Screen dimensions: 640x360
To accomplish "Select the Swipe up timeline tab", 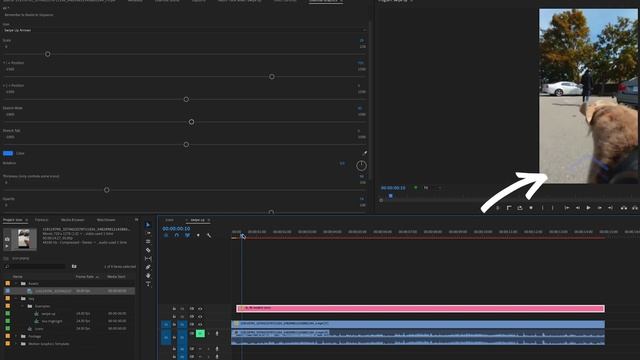I will tap(198, 220).
